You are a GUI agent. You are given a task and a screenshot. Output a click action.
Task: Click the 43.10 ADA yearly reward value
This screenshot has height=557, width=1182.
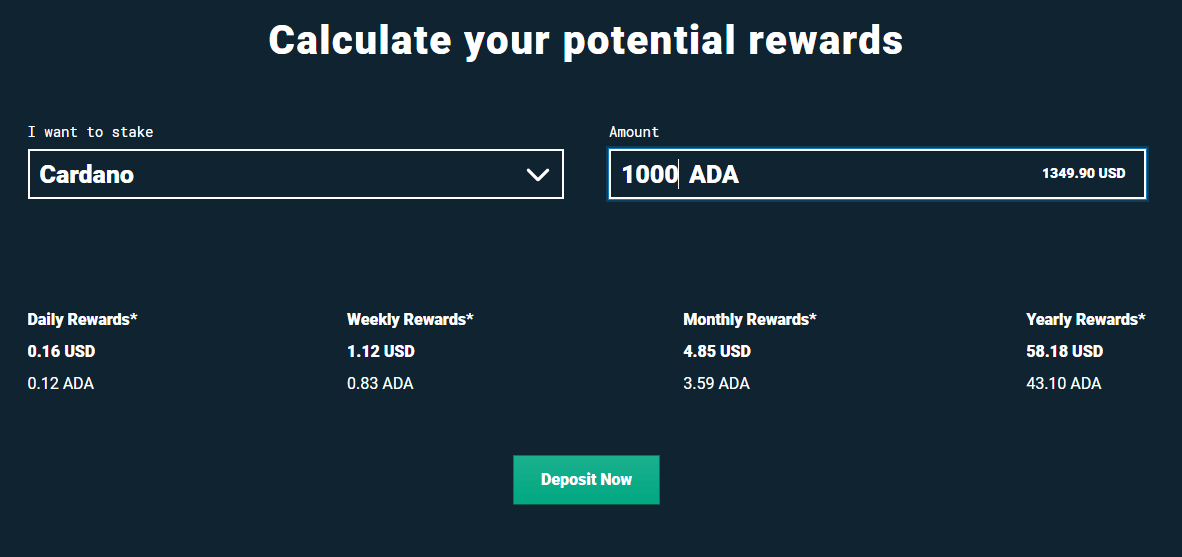[x=1064, y=383]
